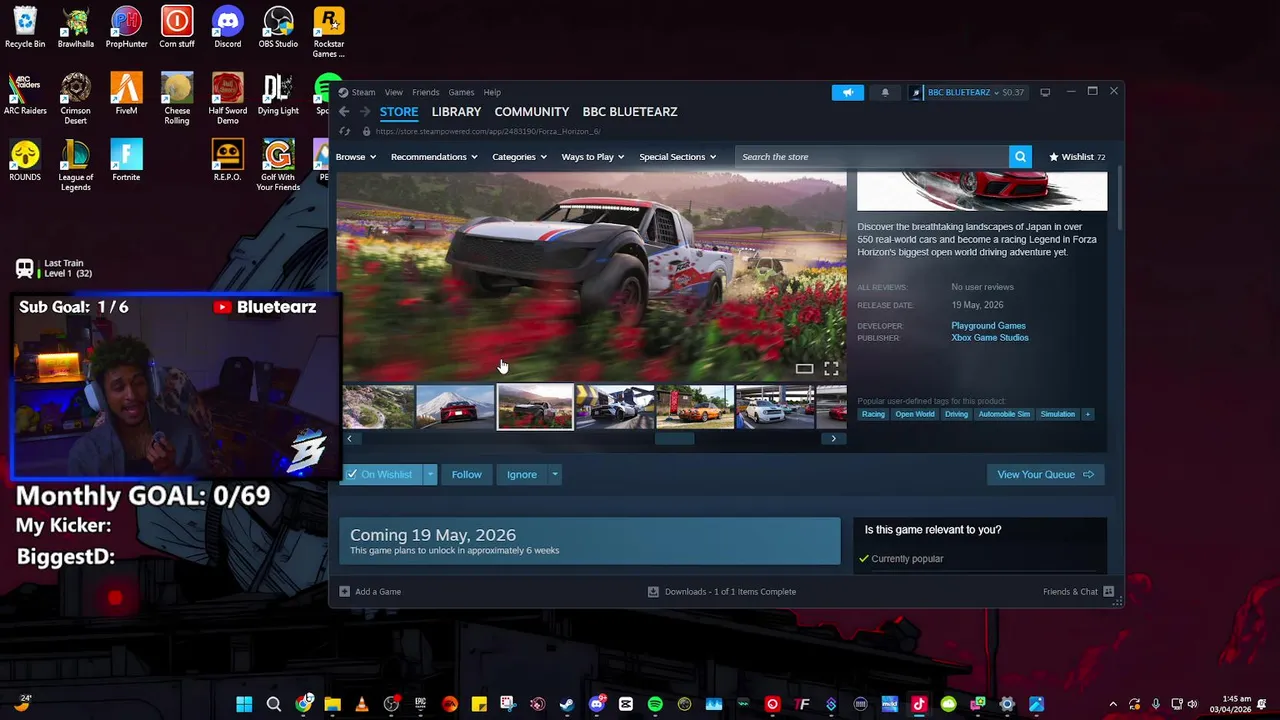Click the Open World tag
Viewport: 1280px width, 720px height.
point(914,414)
